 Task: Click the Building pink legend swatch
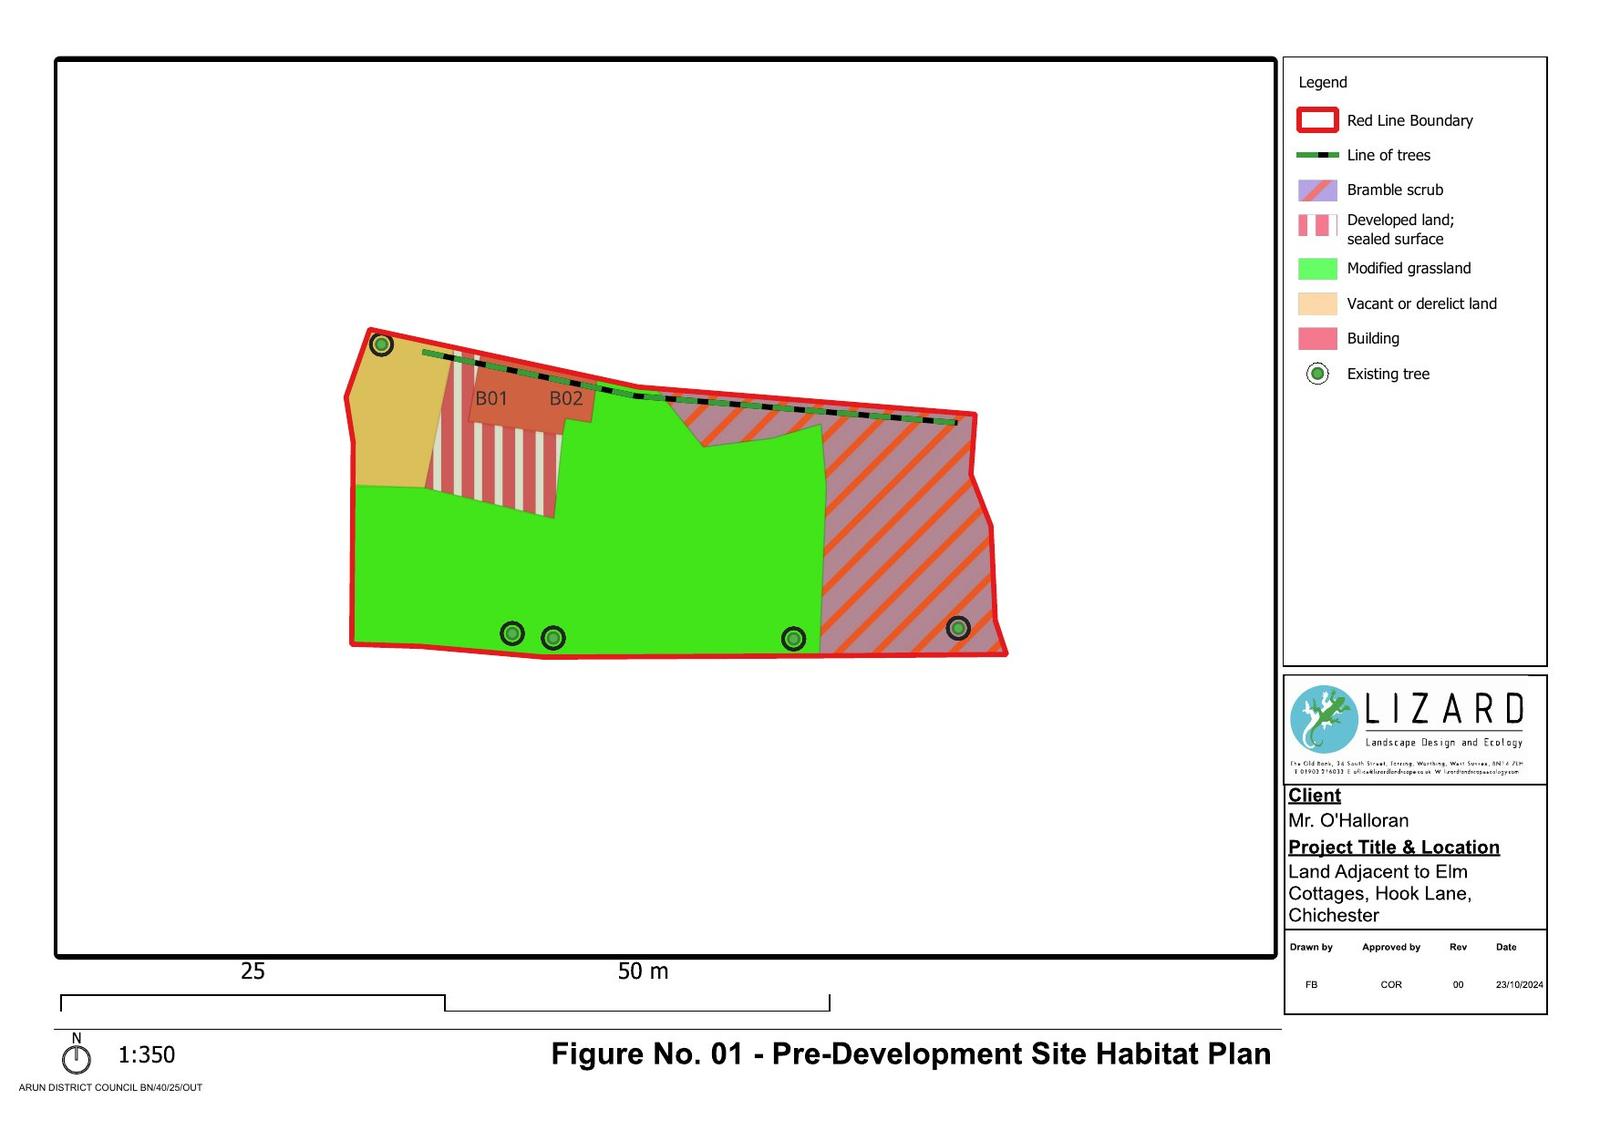1317,339
